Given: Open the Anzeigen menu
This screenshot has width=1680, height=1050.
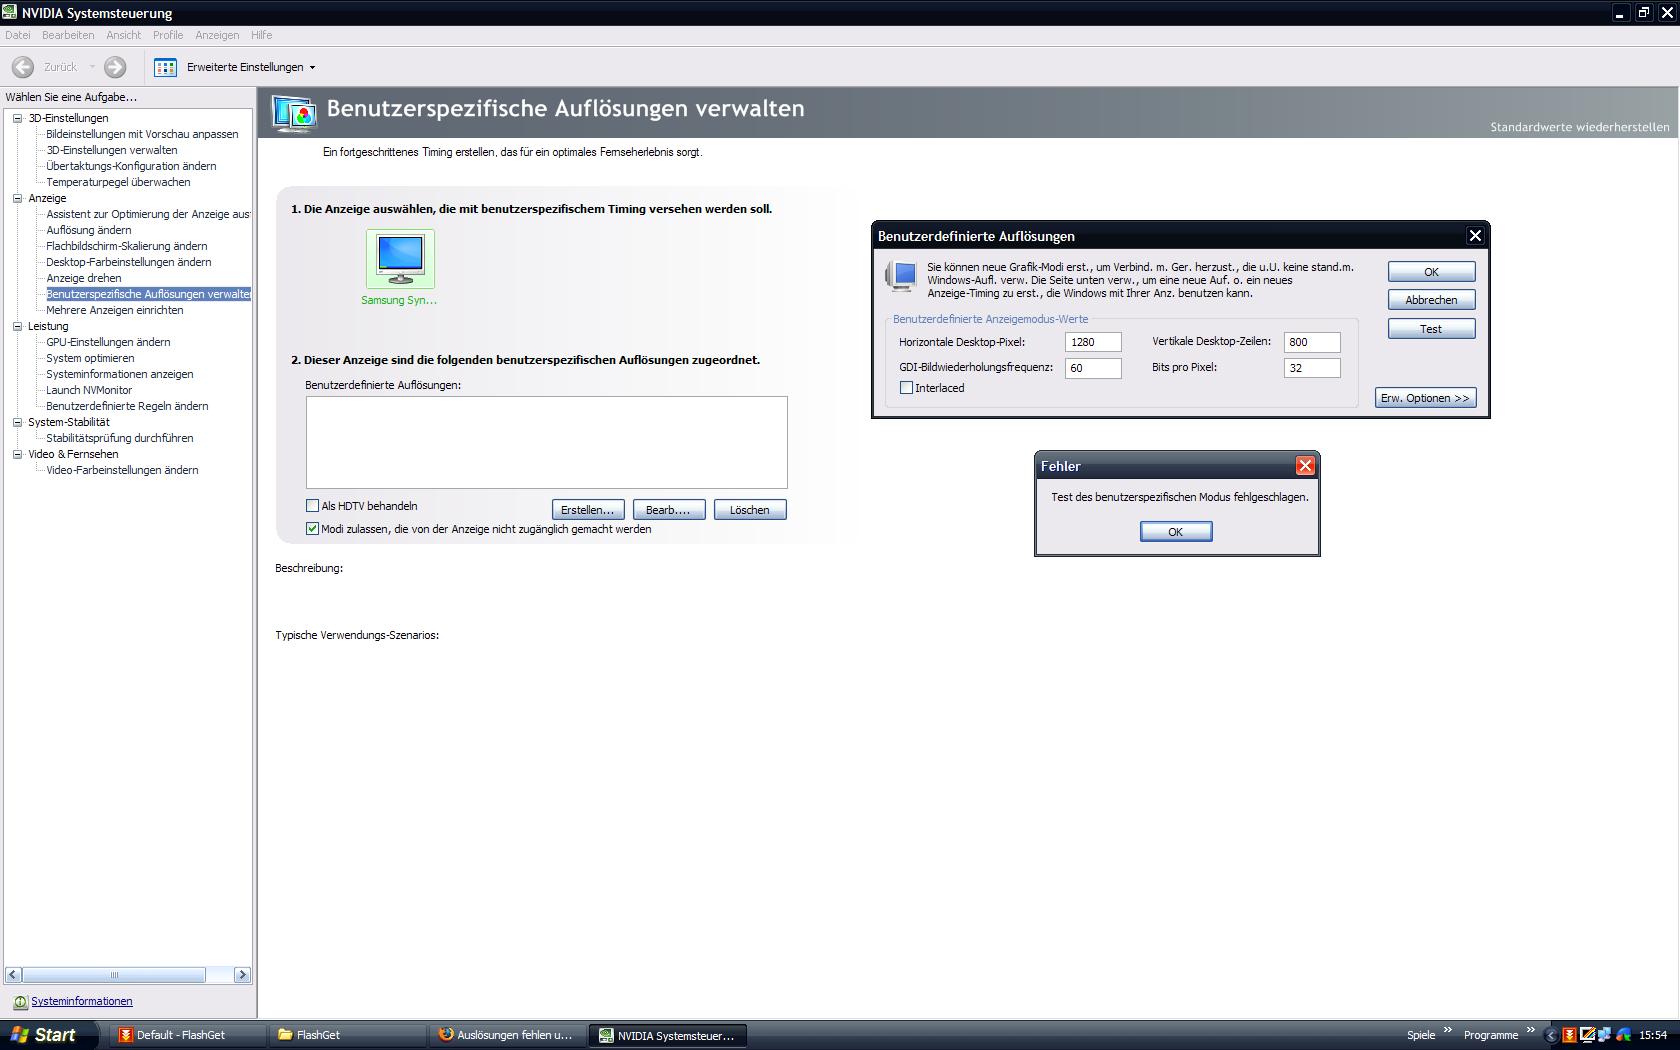Looking at the screenshot, I should [217, 35].
